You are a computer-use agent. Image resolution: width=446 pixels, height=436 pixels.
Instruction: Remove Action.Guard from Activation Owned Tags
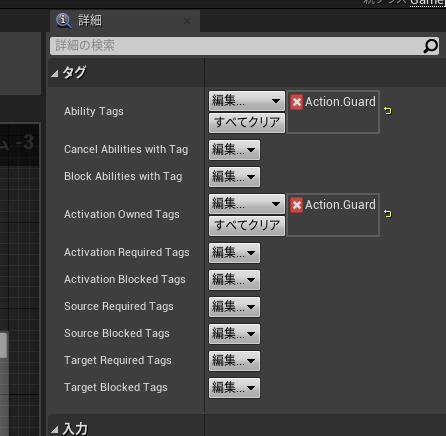click(x=296, y=205)
